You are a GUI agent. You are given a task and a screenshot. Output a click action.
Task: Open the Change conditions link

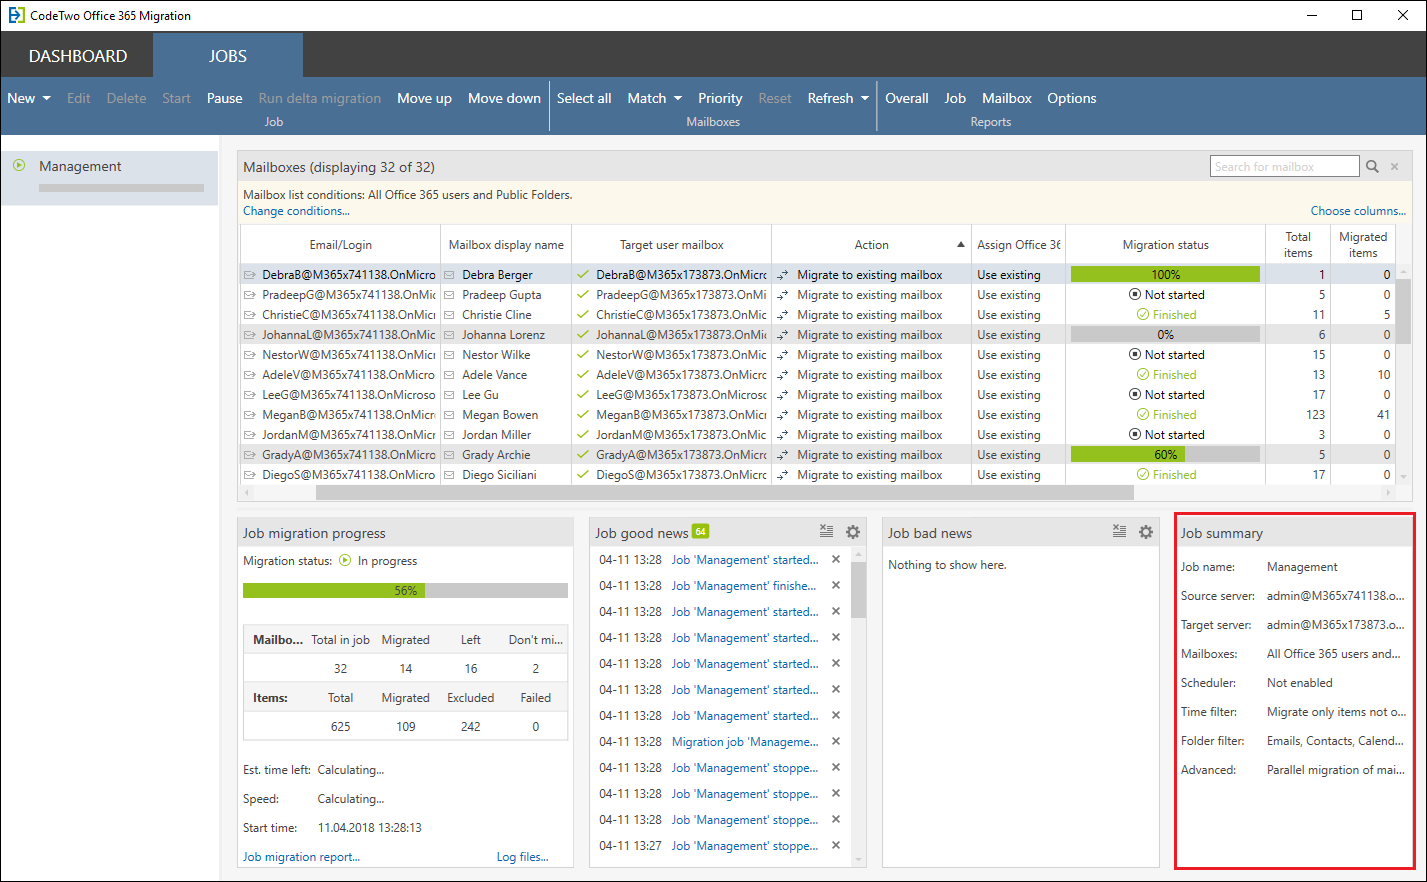coord(296,211)
